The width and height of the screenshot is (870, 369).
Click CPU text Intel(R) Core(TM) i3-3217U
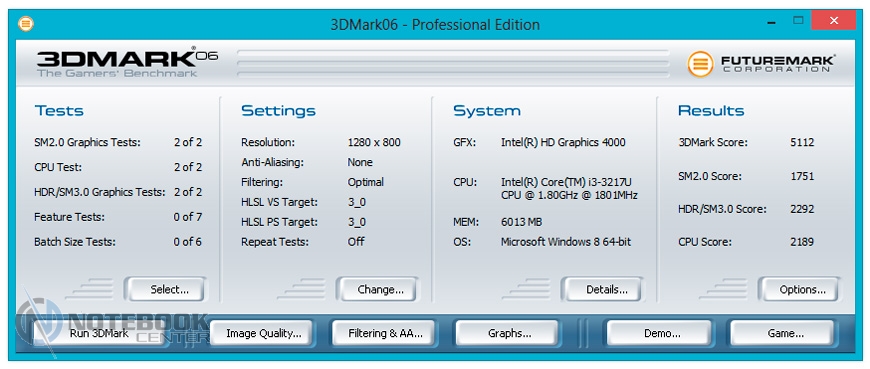coord(565,182)
